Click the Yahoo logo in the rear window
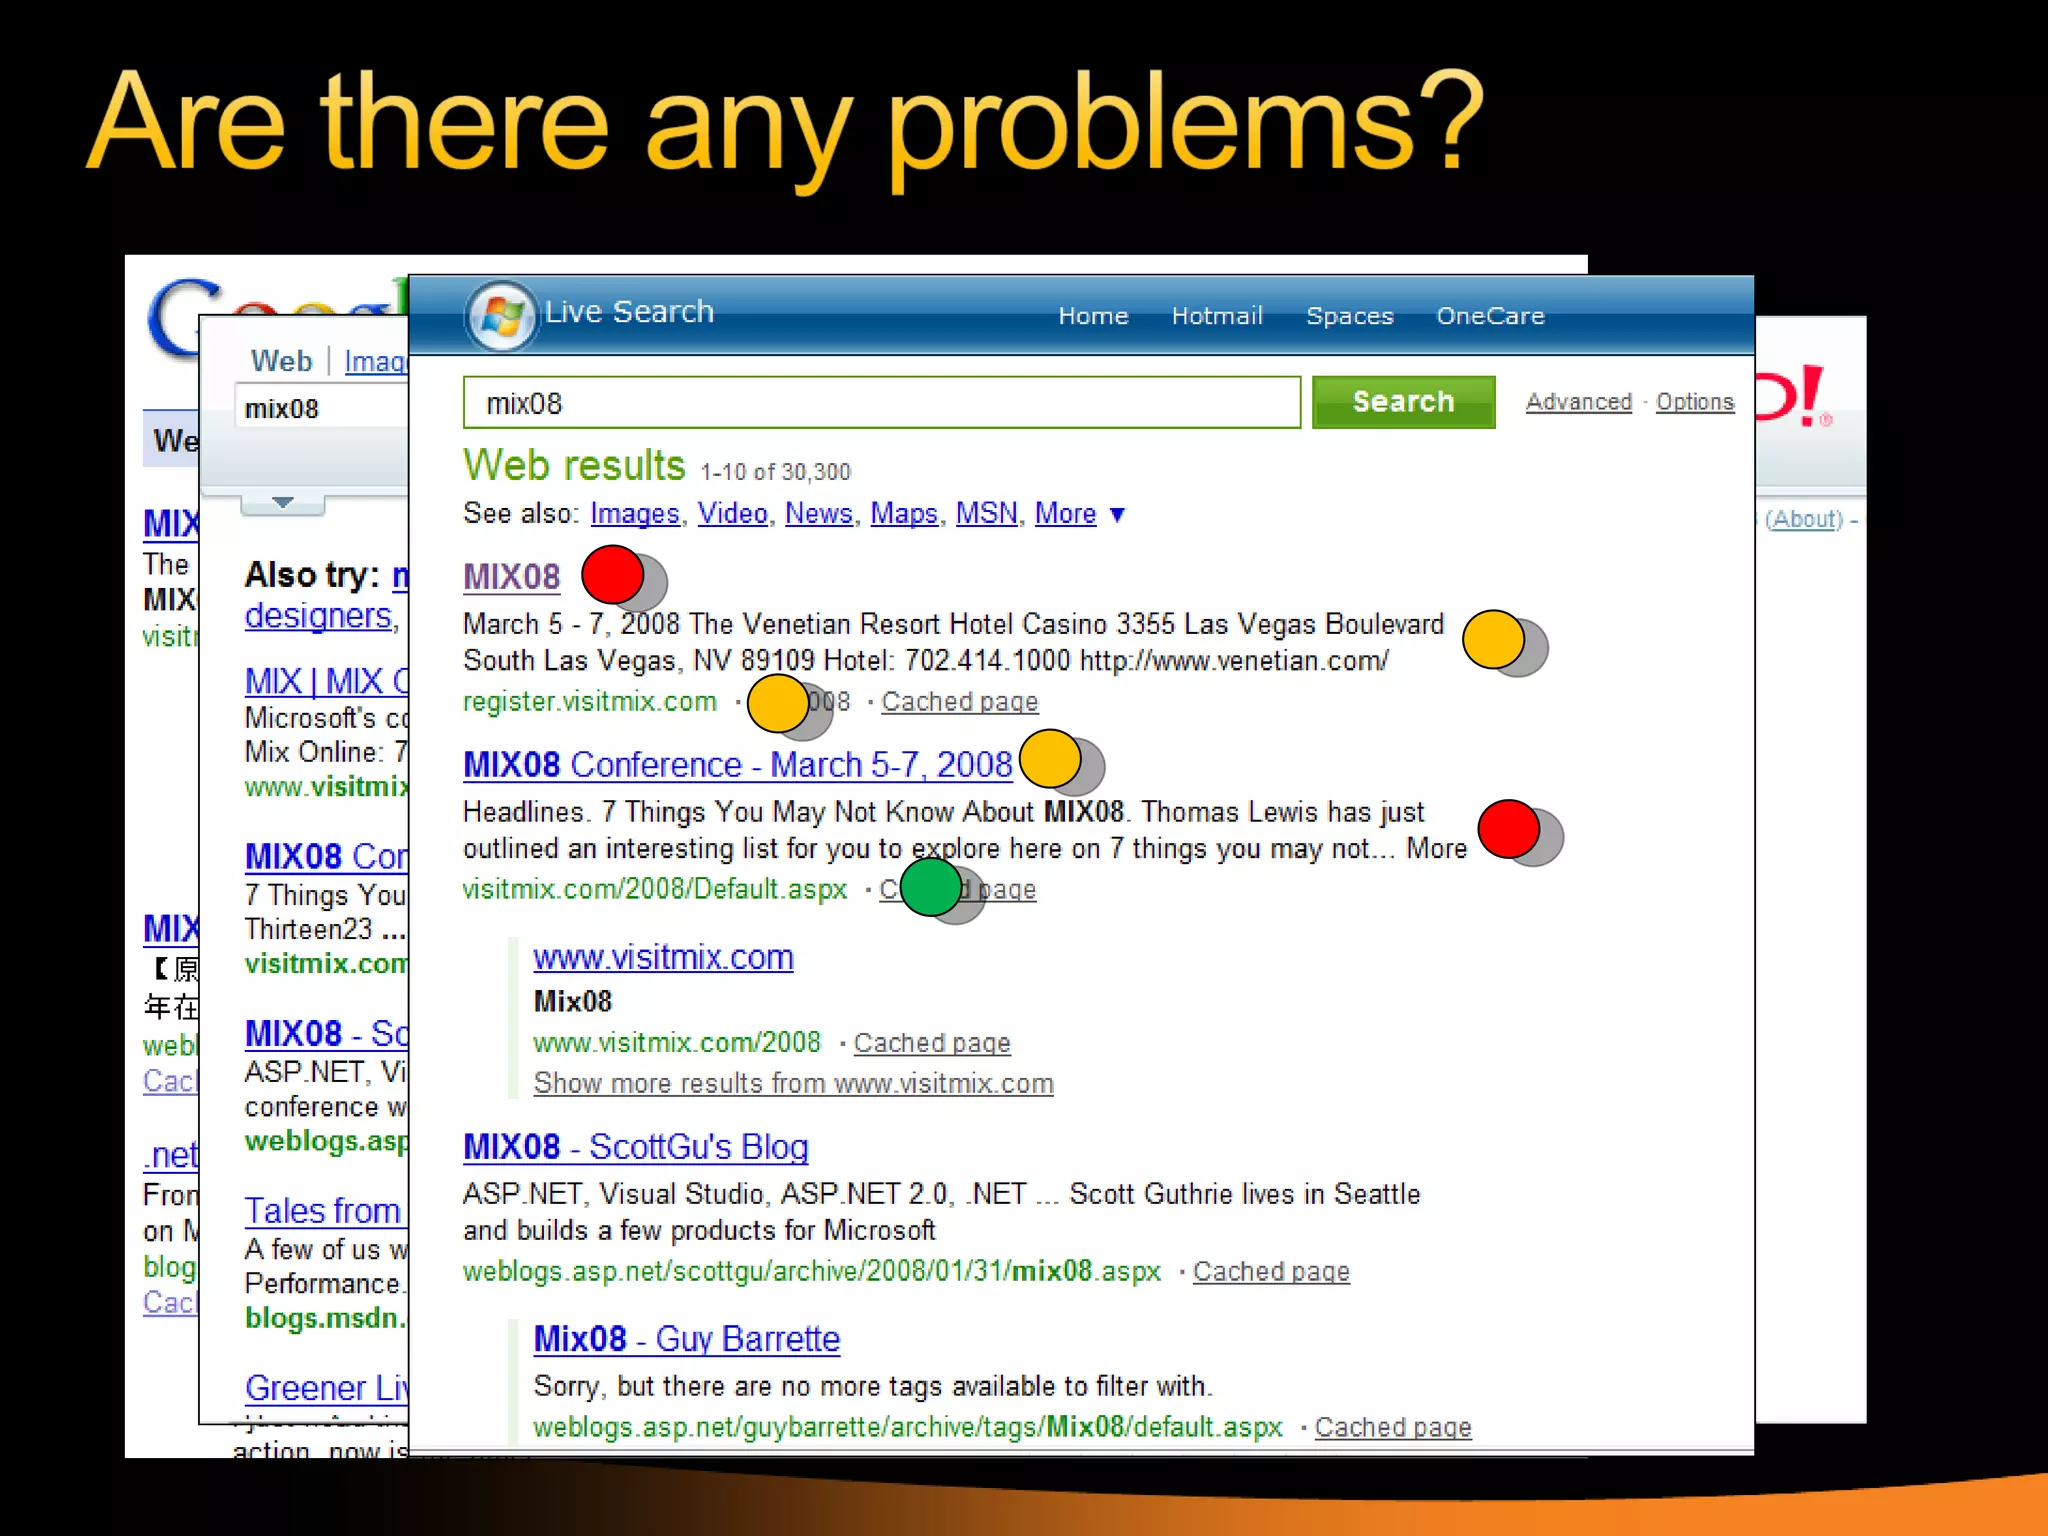The height and width of the screenshot is (1536, 2048). pyautogui.click(x=1794, y=396)
